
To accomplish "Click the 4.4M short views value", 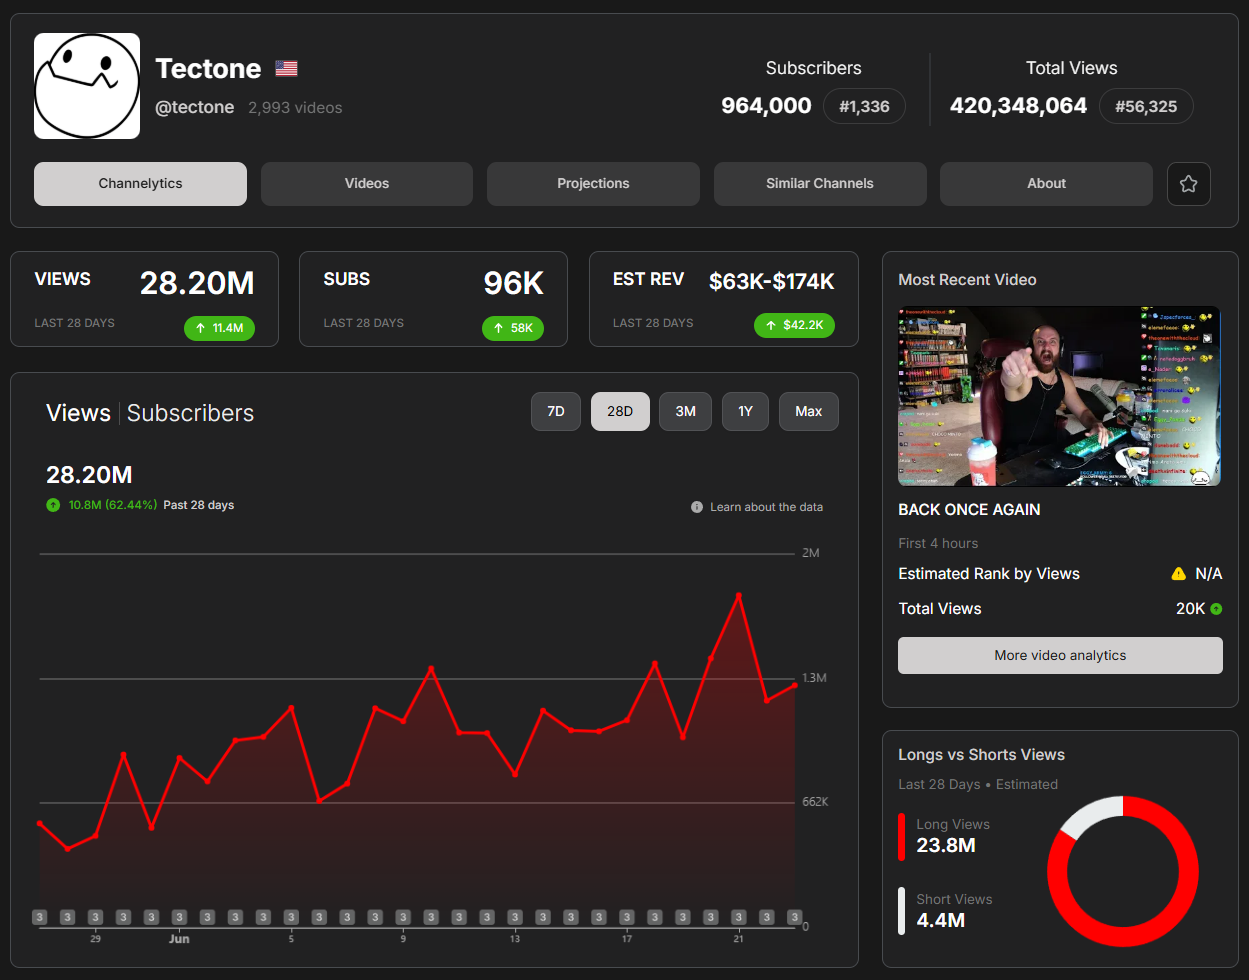I will click(940, 920).
